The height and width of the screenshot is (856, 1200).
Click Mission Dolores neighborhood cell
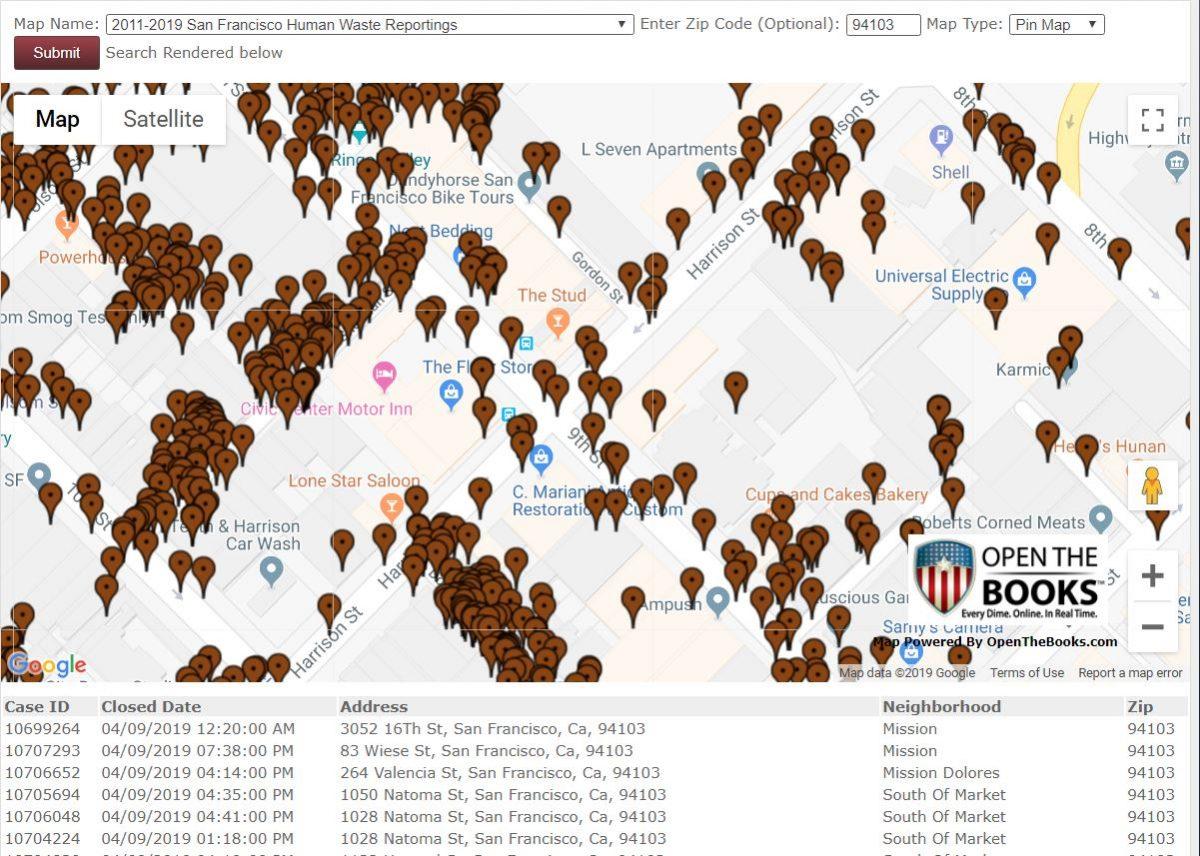(x=941, y=773)
